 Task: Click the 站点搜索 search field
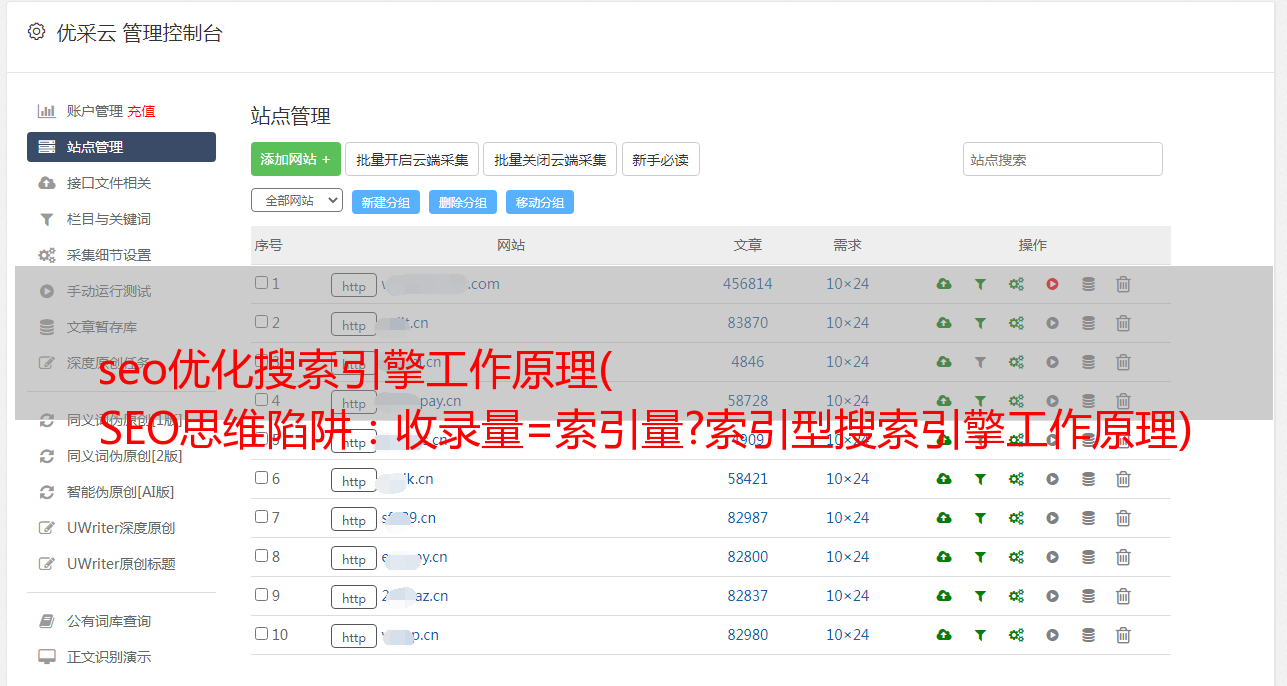(x=1063, y=159)
